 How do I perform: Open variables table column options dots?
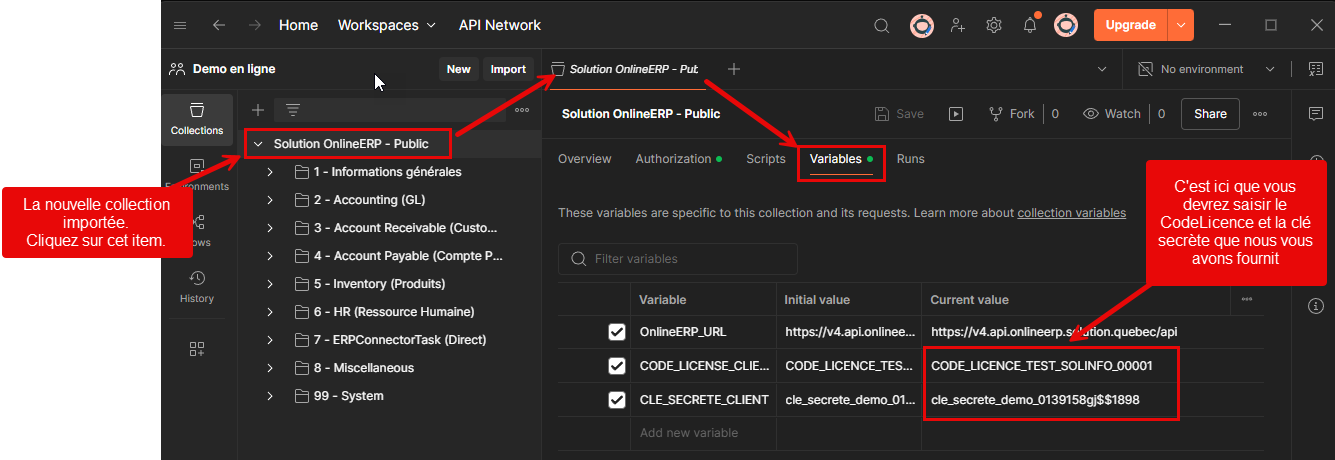(x=1246, y=299)
